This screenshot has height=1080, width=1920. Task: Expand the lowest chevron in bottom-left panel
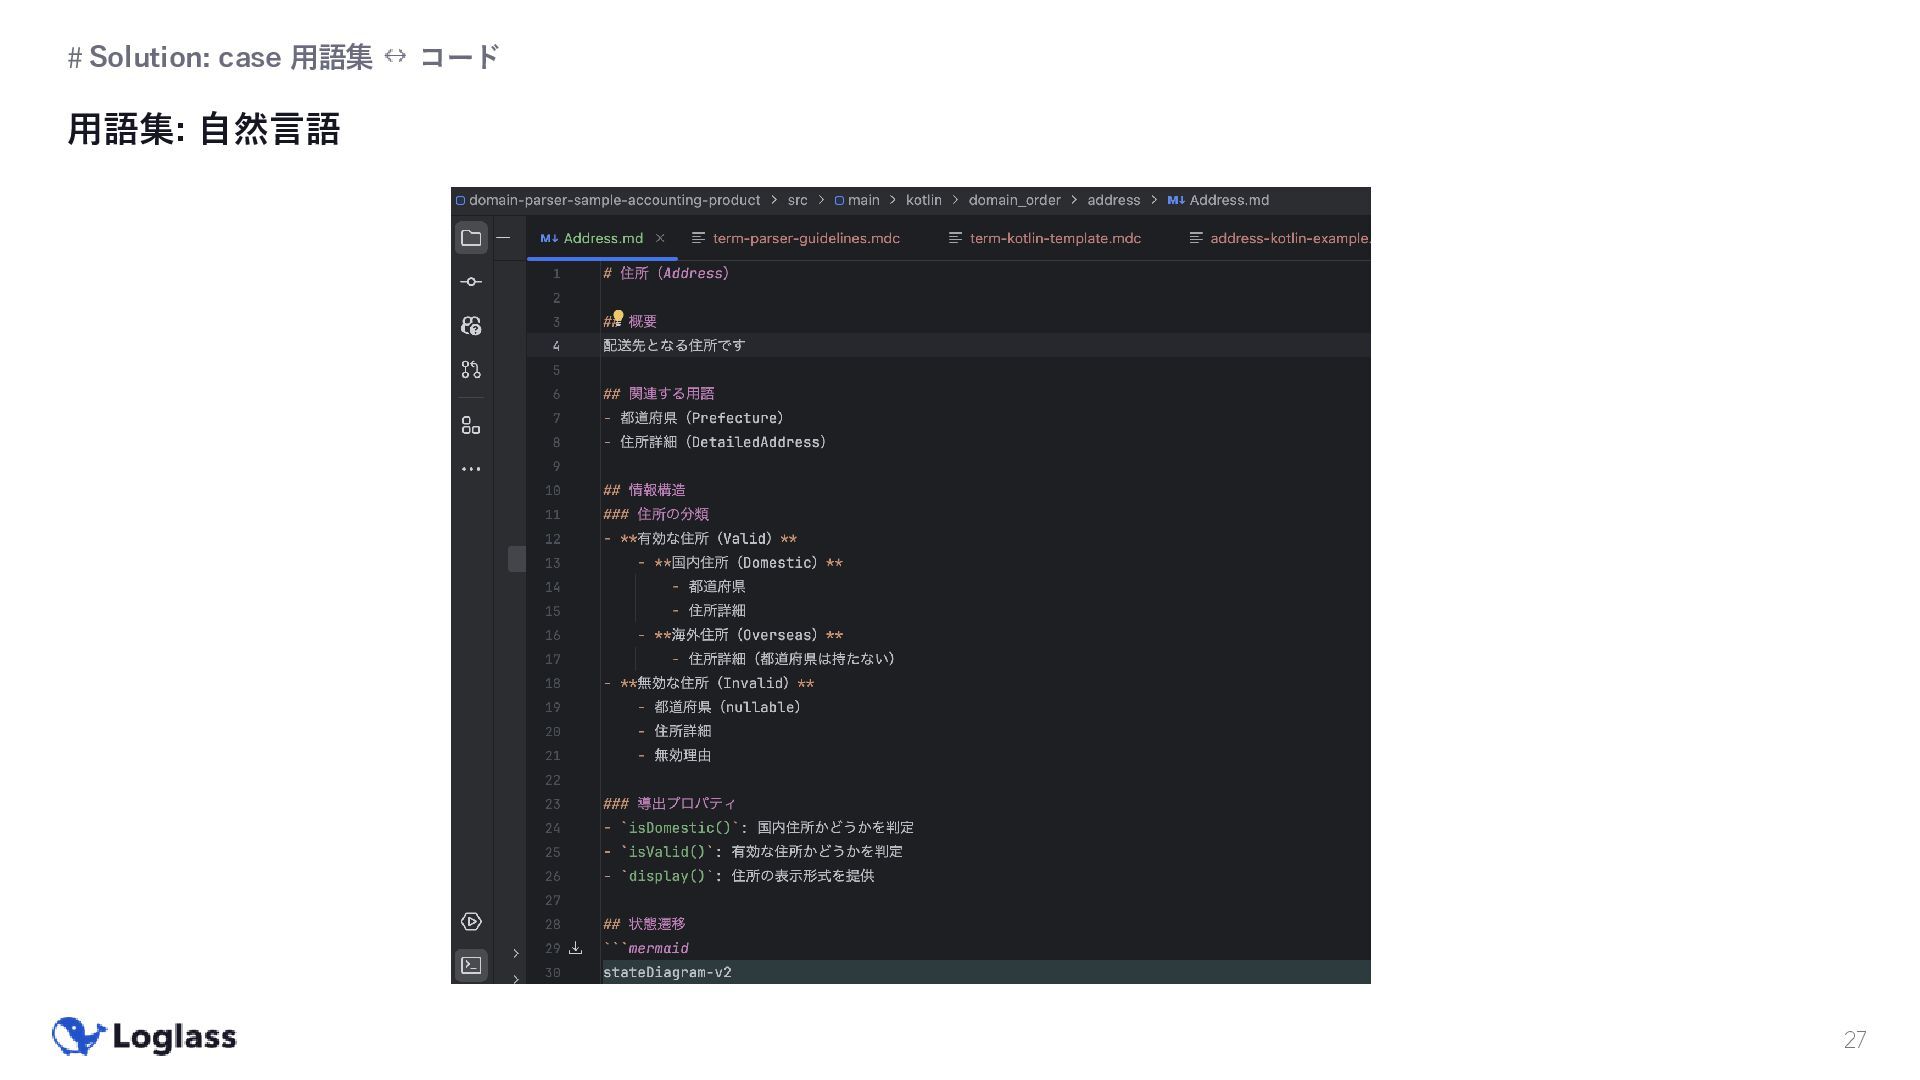coord(516,978)
